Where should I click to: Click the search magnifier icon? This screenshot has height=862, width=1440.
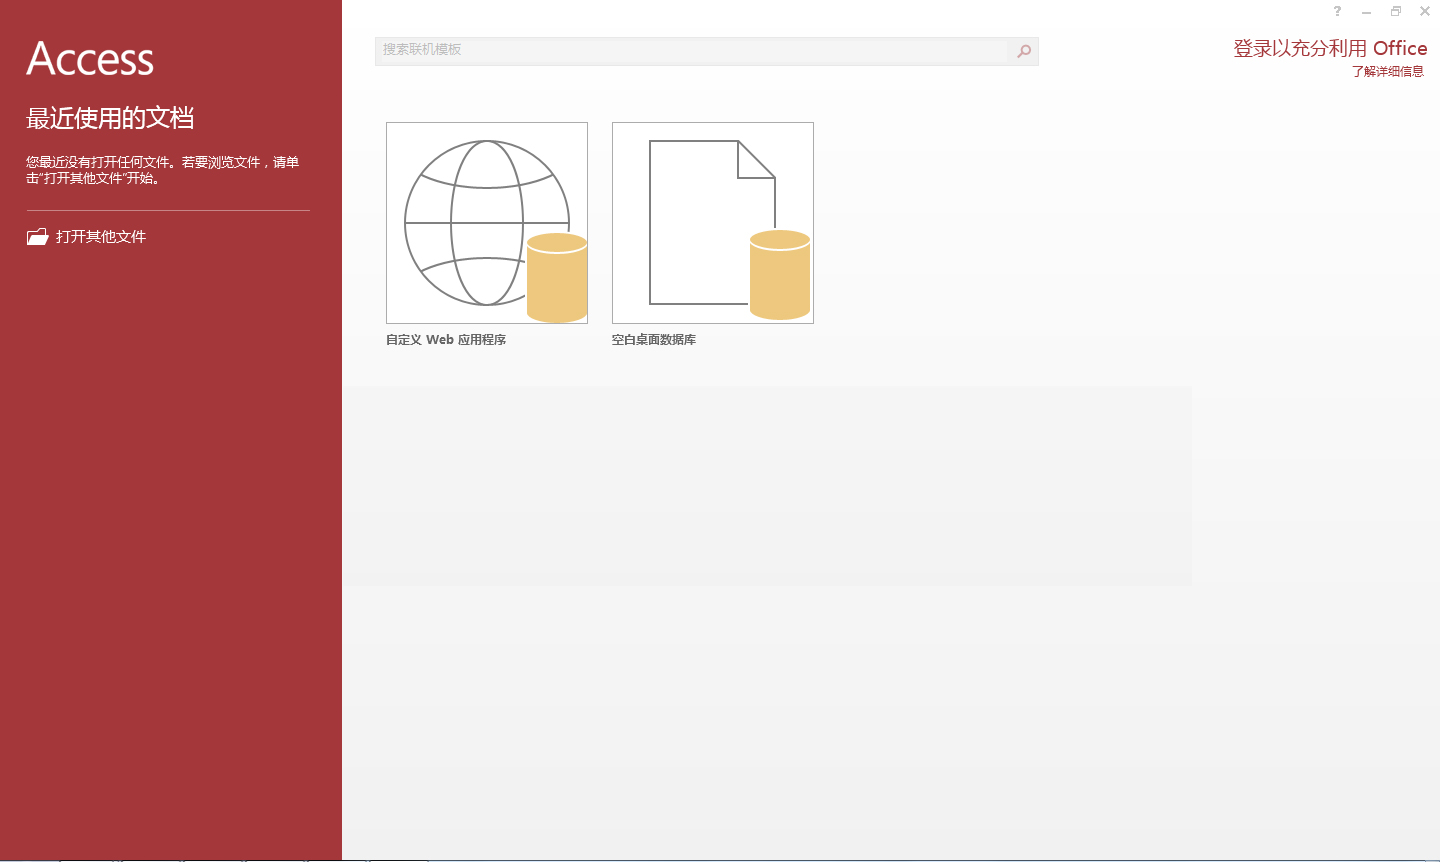tap(1022, 51)
